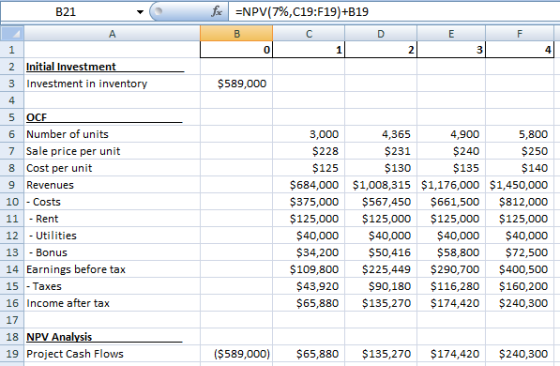Click the Select All corner button
Viewport: 560px width, 366px height.
pos(12,34)
